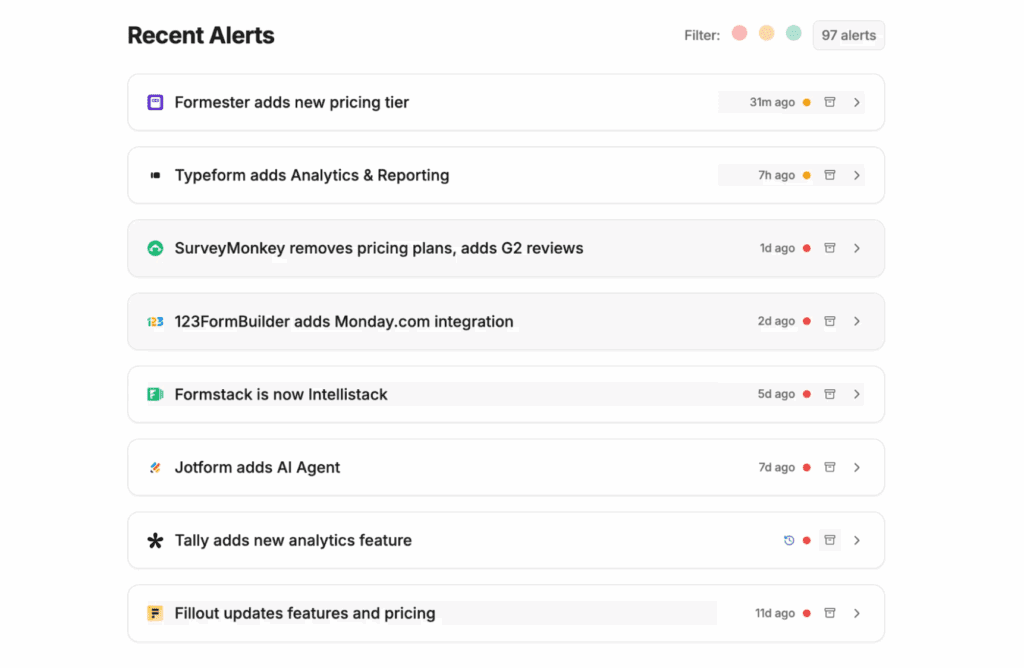The width and height of the screenshot is (1024, 668).
Task: Toggle the green severity filter
Action: click(793, 33)
